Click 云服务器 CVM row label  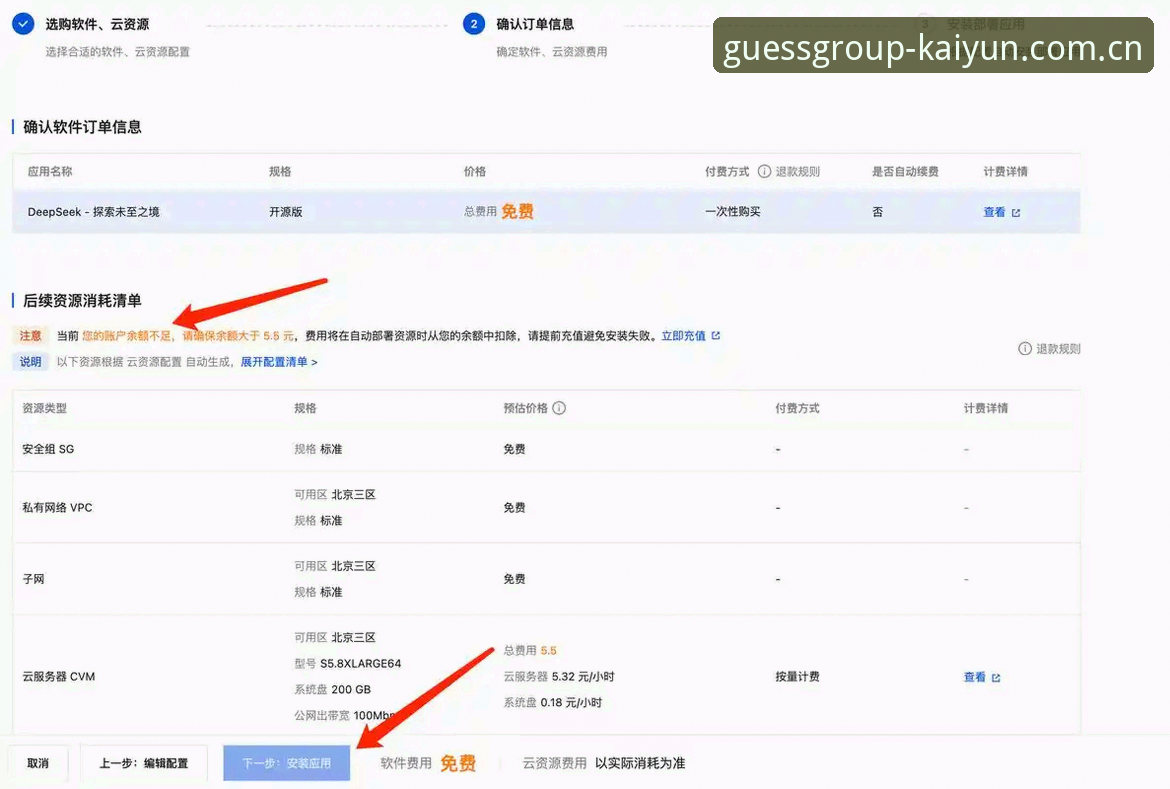58,677
